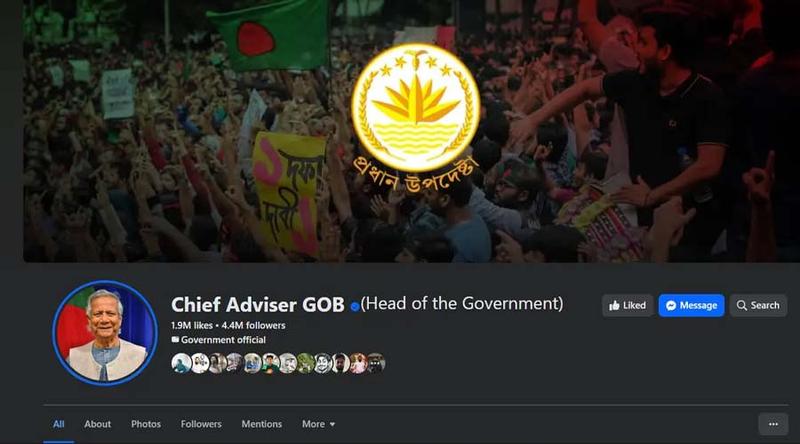The image size is (800, 444).
Task: Click the 4.4M followers link
Action: [254, 325]
